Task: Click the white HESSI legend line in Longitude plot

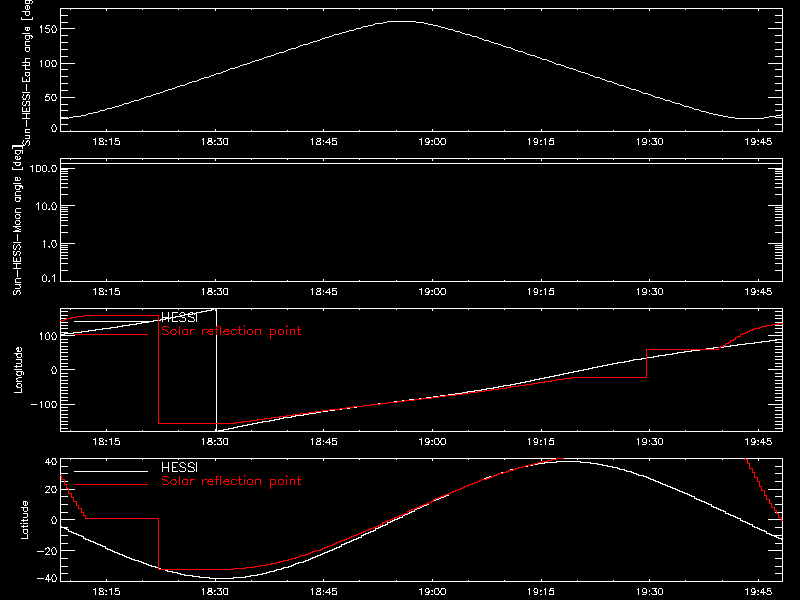Action: (x=111, y=321)
